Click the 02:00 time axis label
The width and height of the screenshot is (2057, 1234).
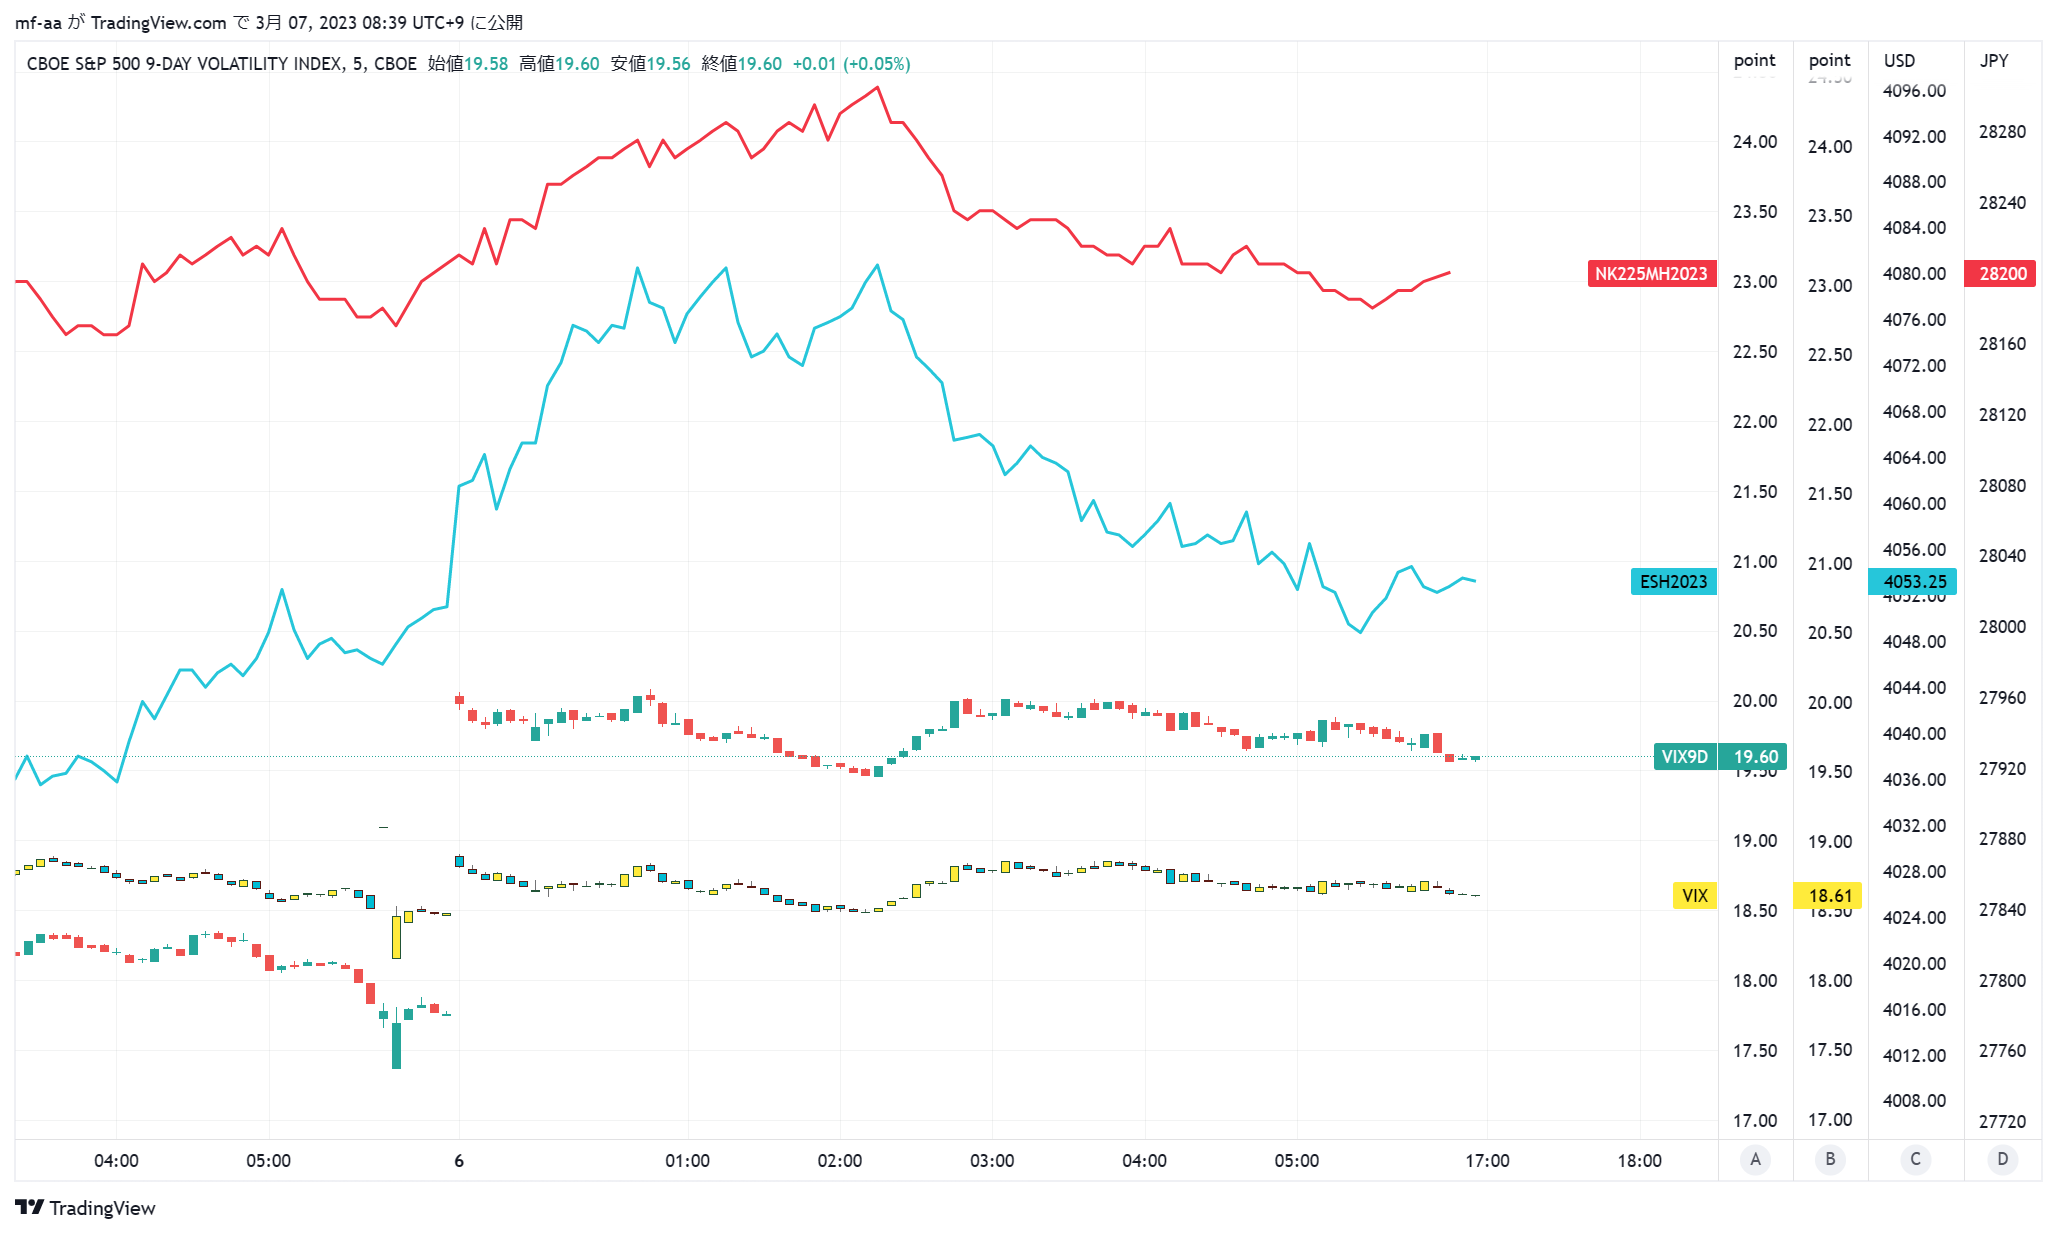click(x=839, y=1161)
